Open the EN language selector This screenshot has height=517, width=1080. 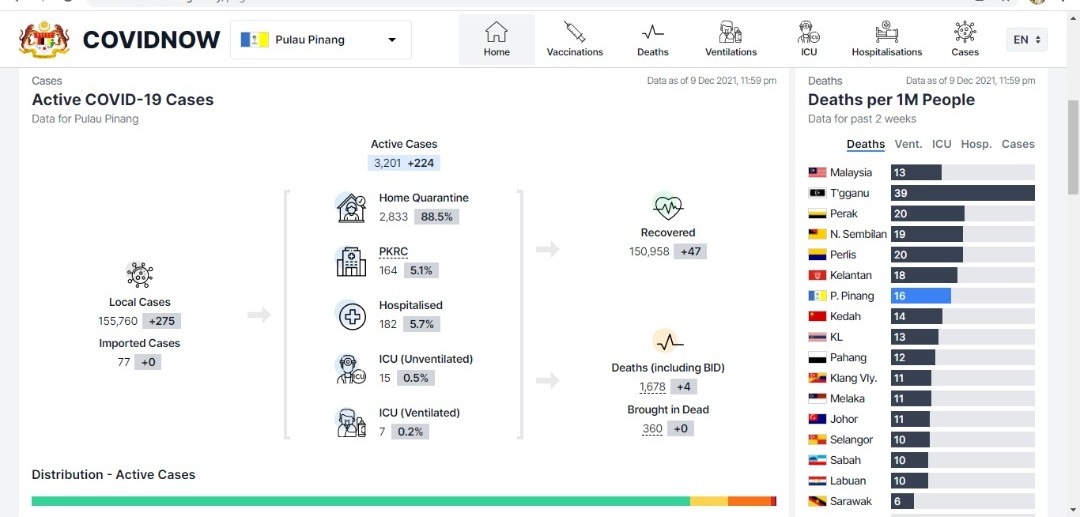coord(1026,40)
